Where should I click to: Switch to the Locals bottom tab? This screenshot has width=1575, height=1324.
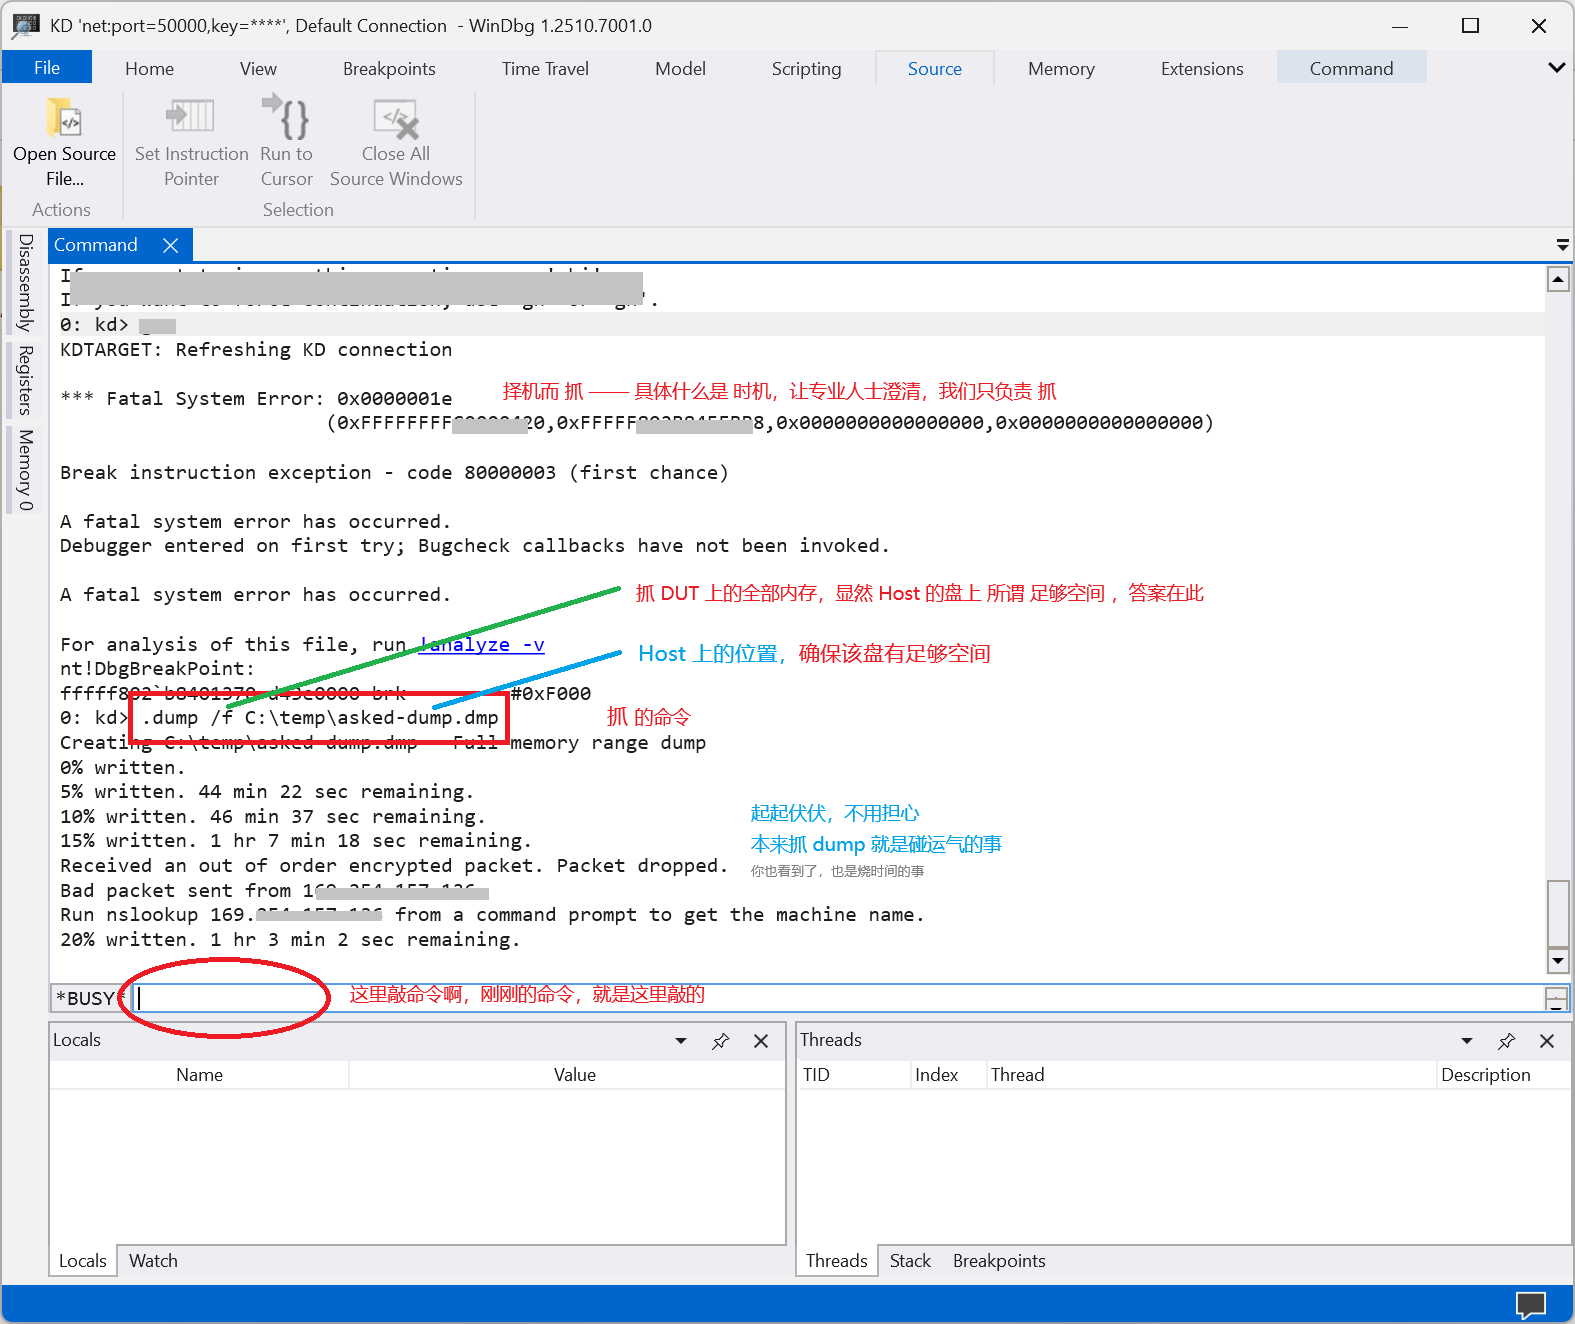point(82,1261)
